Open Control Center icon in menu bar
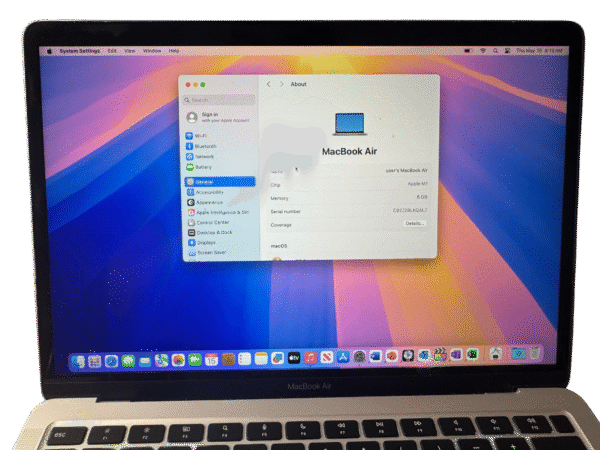This screenshot has width=600, height=450. coord(507,51)
